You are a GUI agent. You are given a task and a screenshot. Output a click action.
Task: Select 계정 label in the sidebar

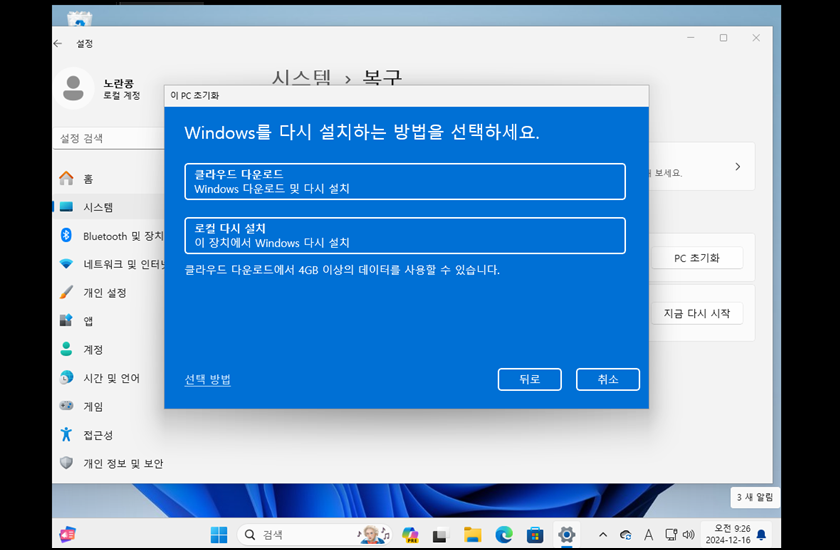[93, 349]
